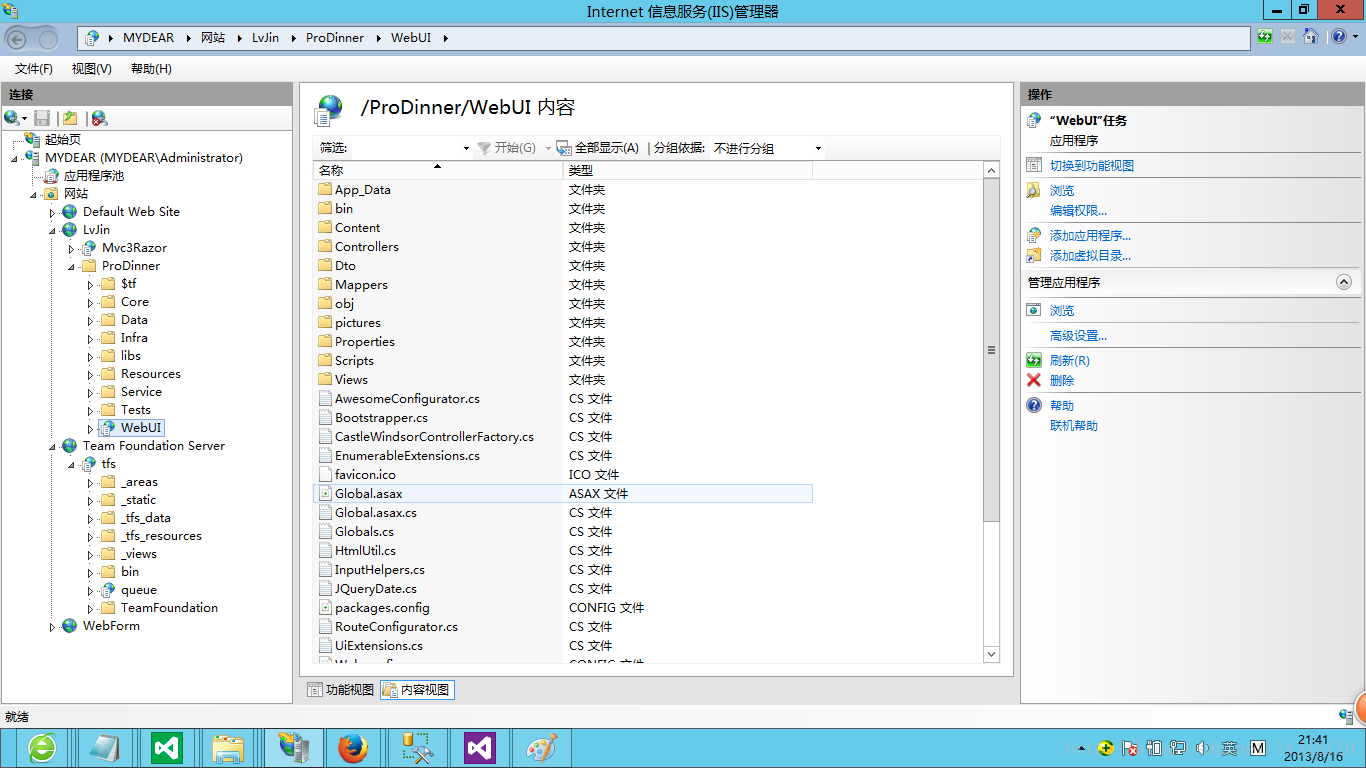Image resolution: width=1366 pixels, height=768 pixels.
Task: Click the 名称 column header to sort
Action: (x=439, y=171)
